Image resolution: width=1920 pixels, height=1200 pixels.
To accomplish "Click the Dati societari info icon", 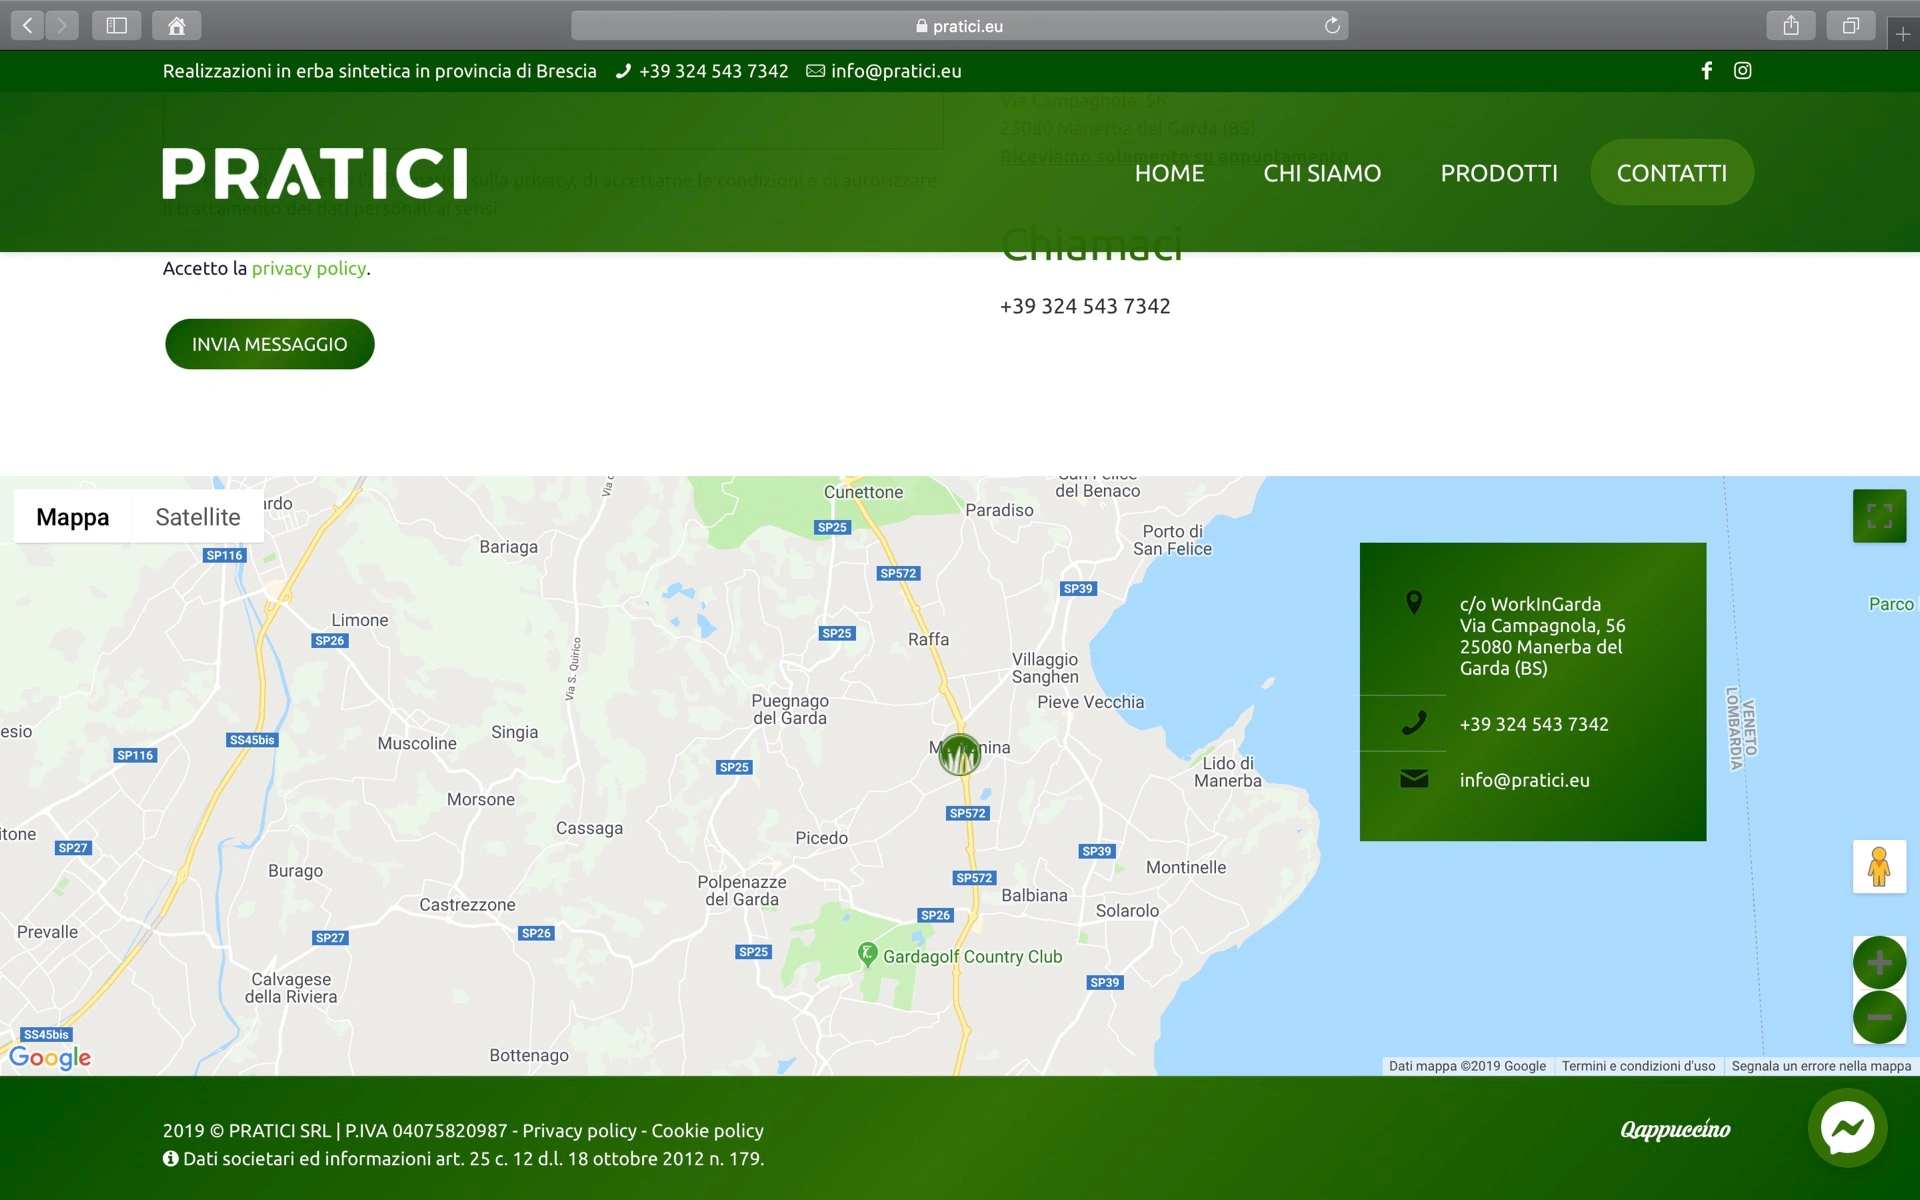I will (171, 1158).
